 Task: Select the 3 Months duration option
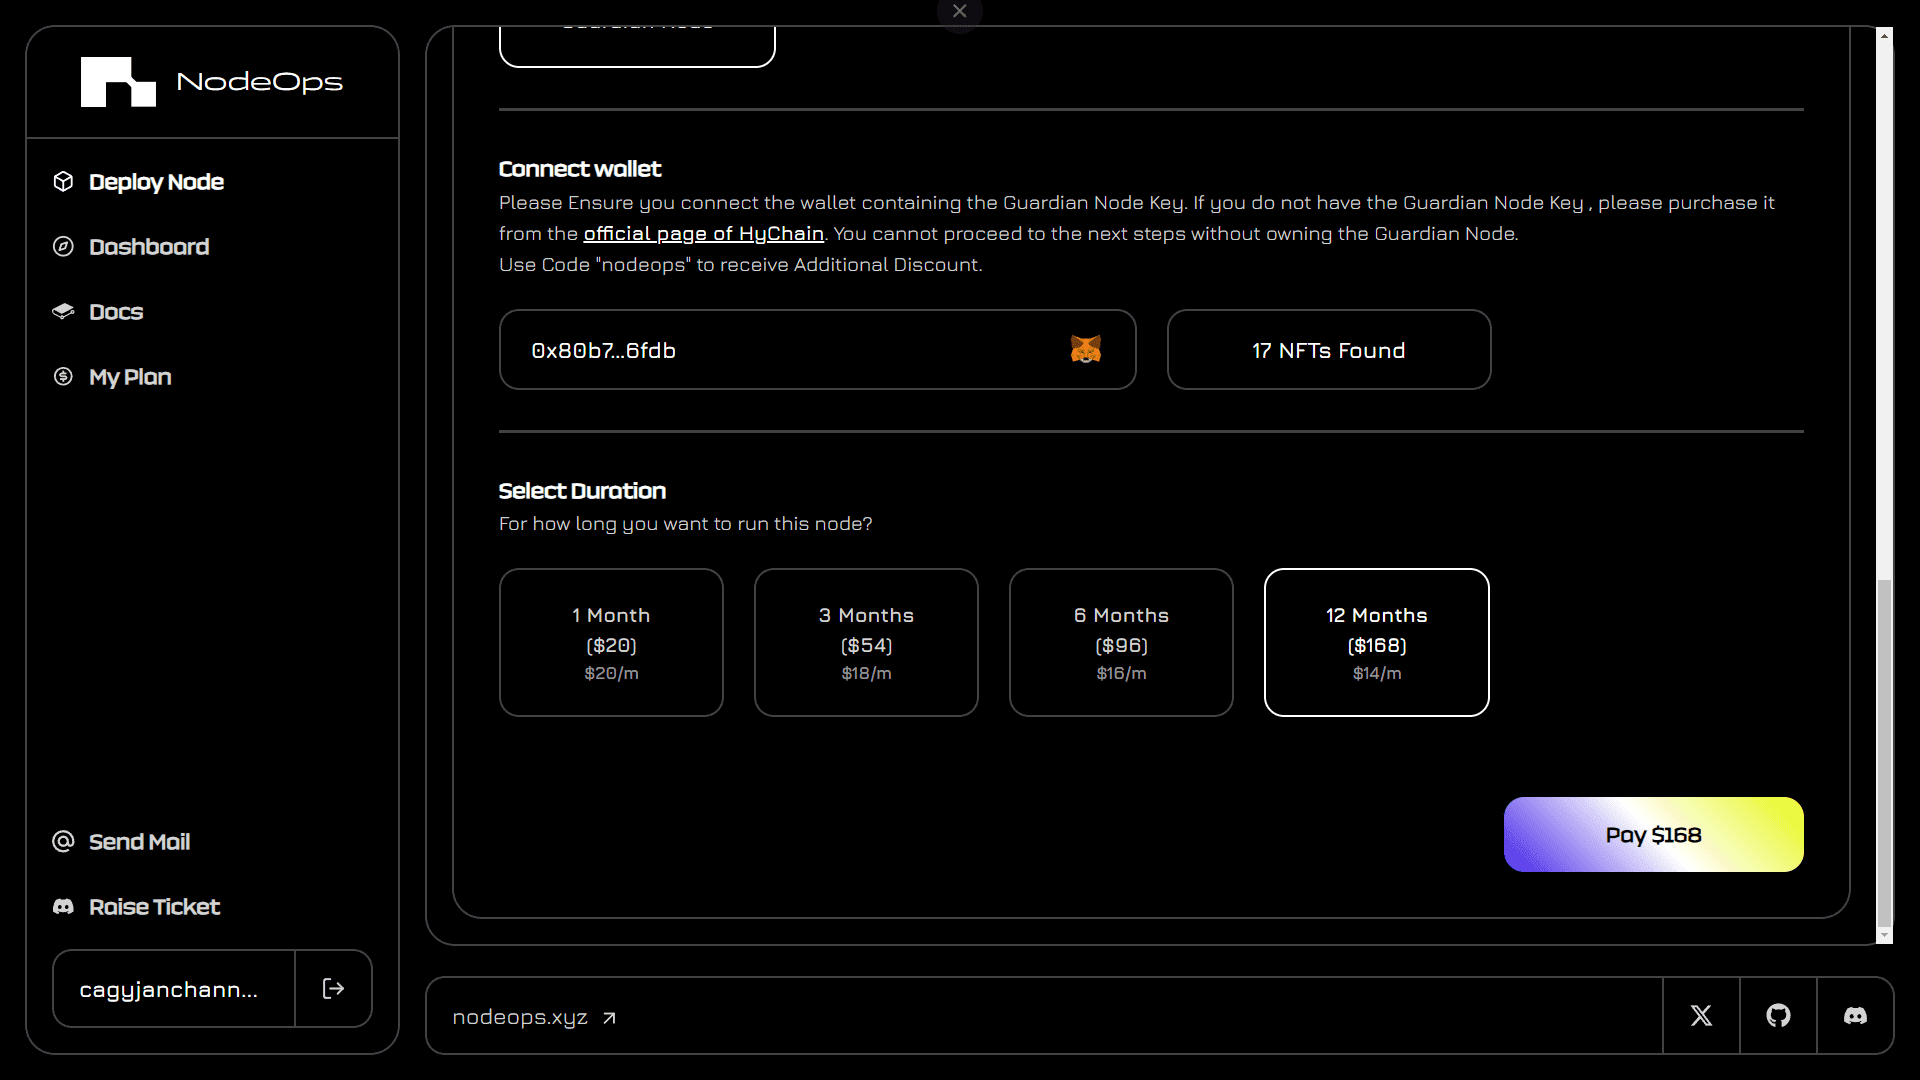click(x=866, y=642)
